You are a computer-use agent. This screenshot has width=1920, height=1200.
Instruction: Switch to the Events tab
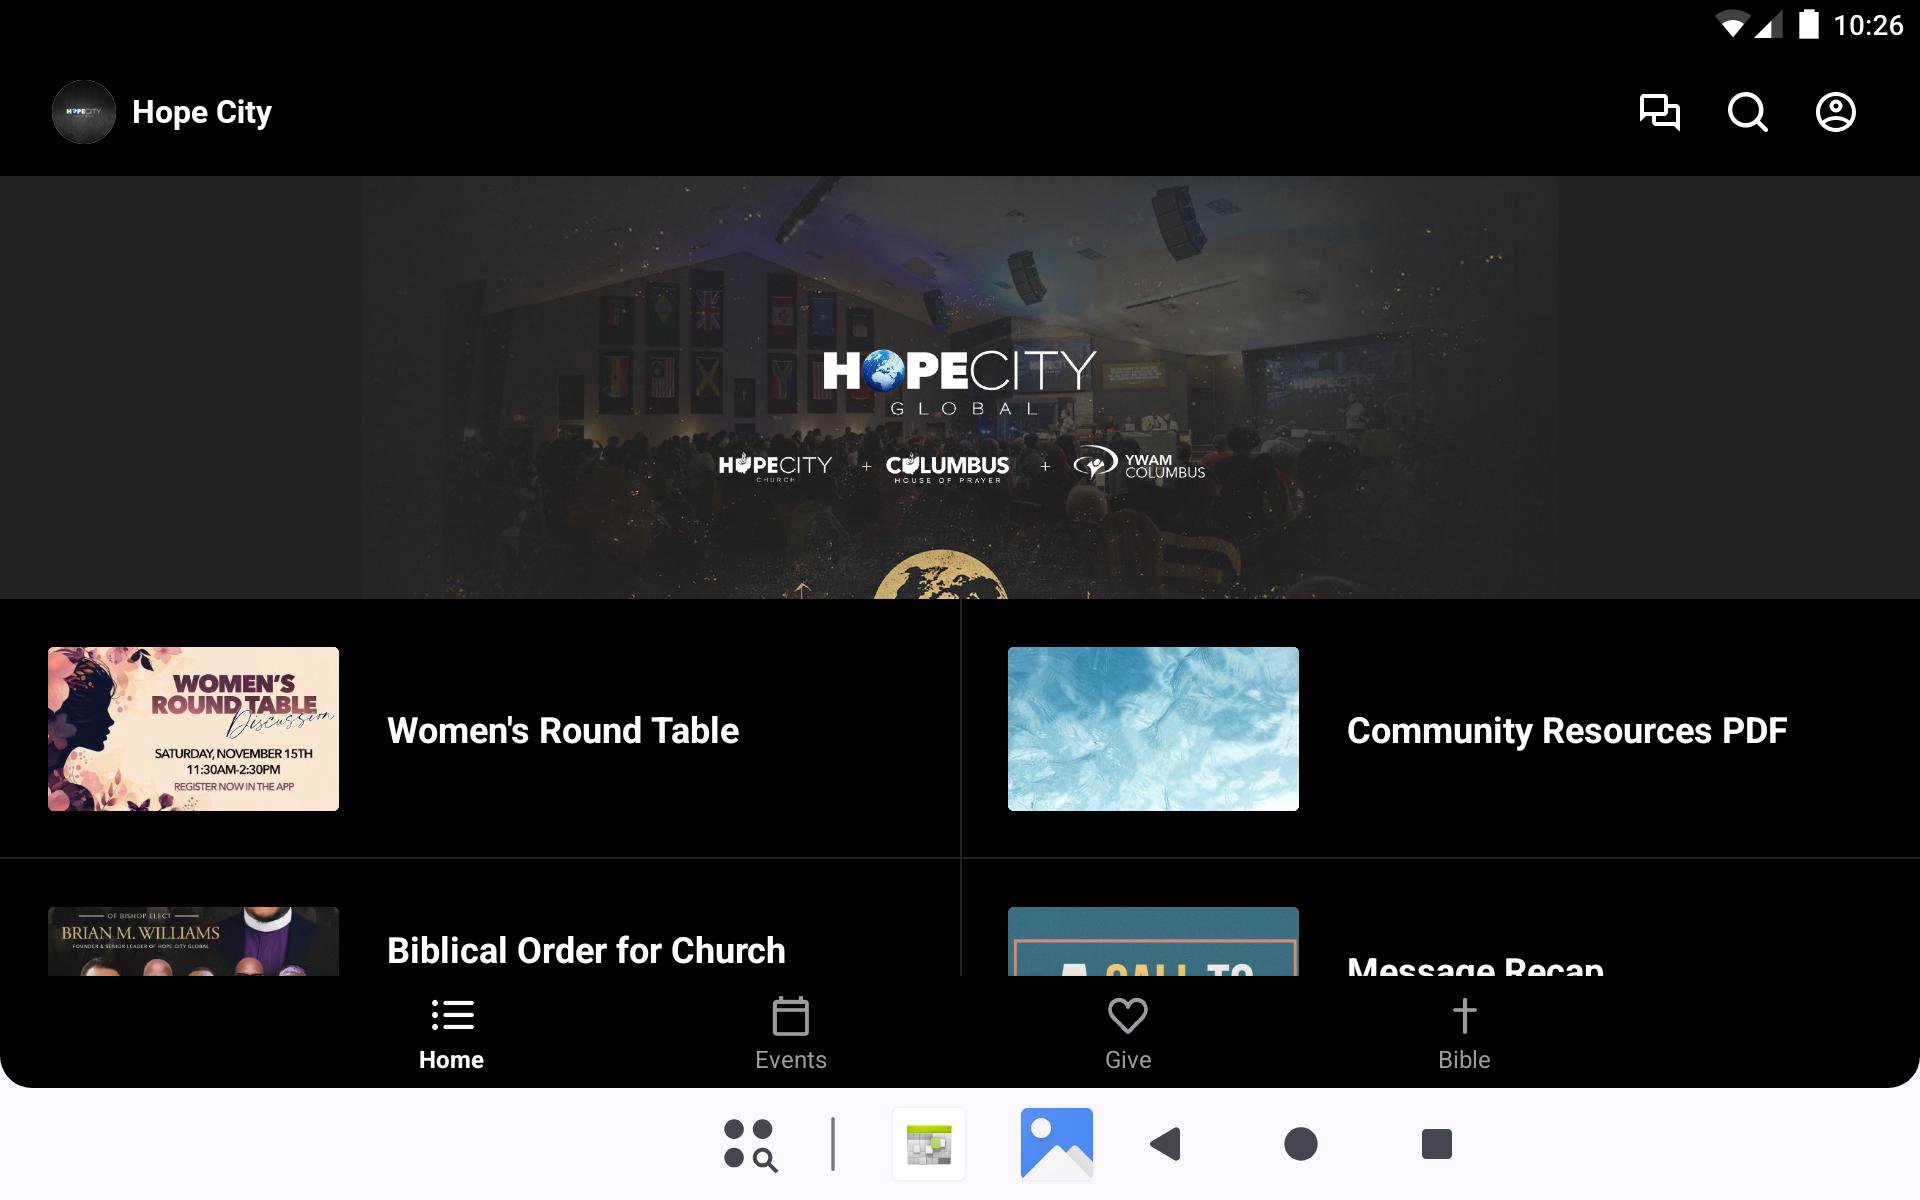point(790,1034)
